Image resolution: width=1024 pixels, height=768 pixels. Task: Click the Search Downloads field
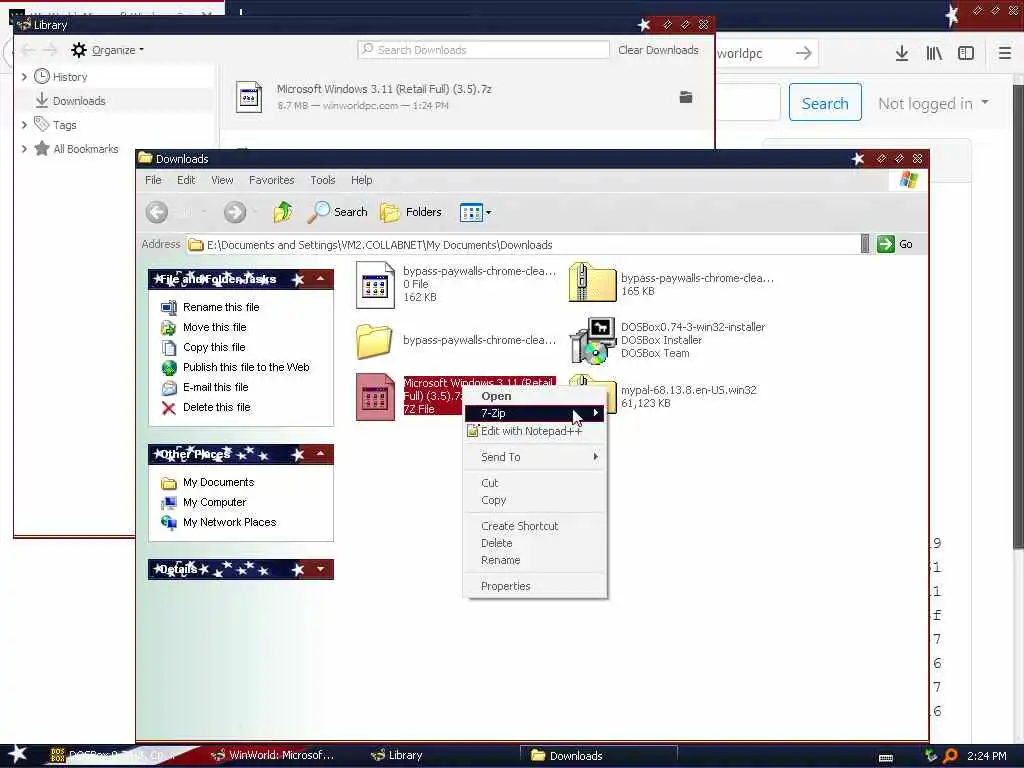tap(483, 50)
